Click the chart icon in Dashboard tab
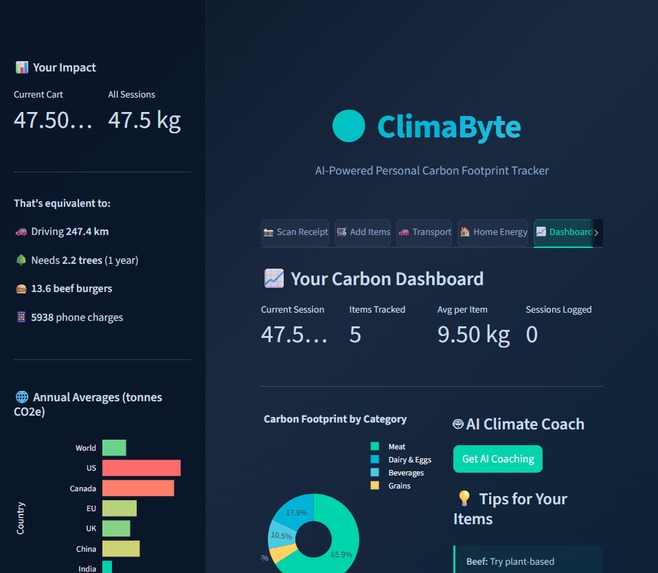Image resolution: width=658 pixels, height=573 pixels. [541, 232]
